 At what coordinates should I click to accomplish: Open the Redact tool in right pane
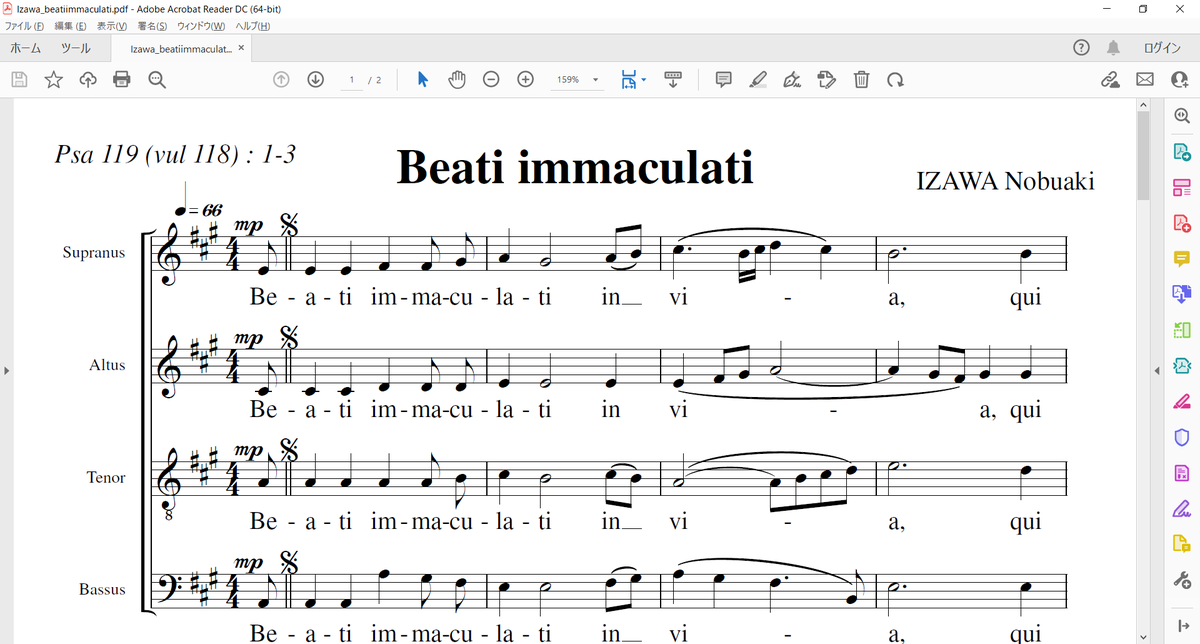tap(1181, 401)
